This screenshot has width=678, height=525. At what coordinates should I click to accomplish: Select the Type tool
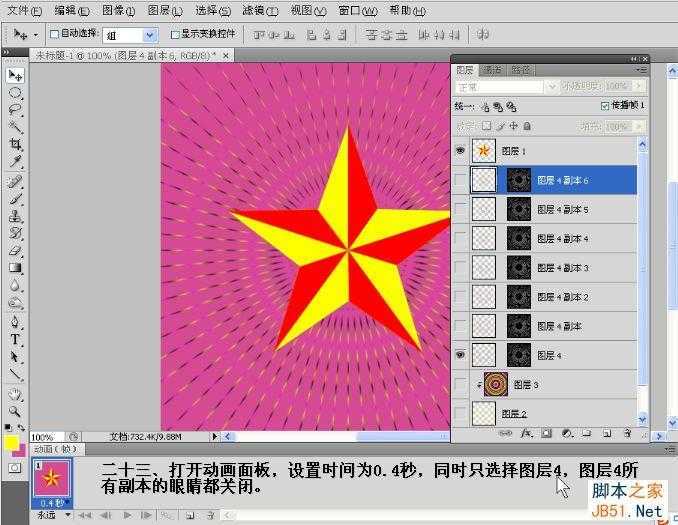15,339
